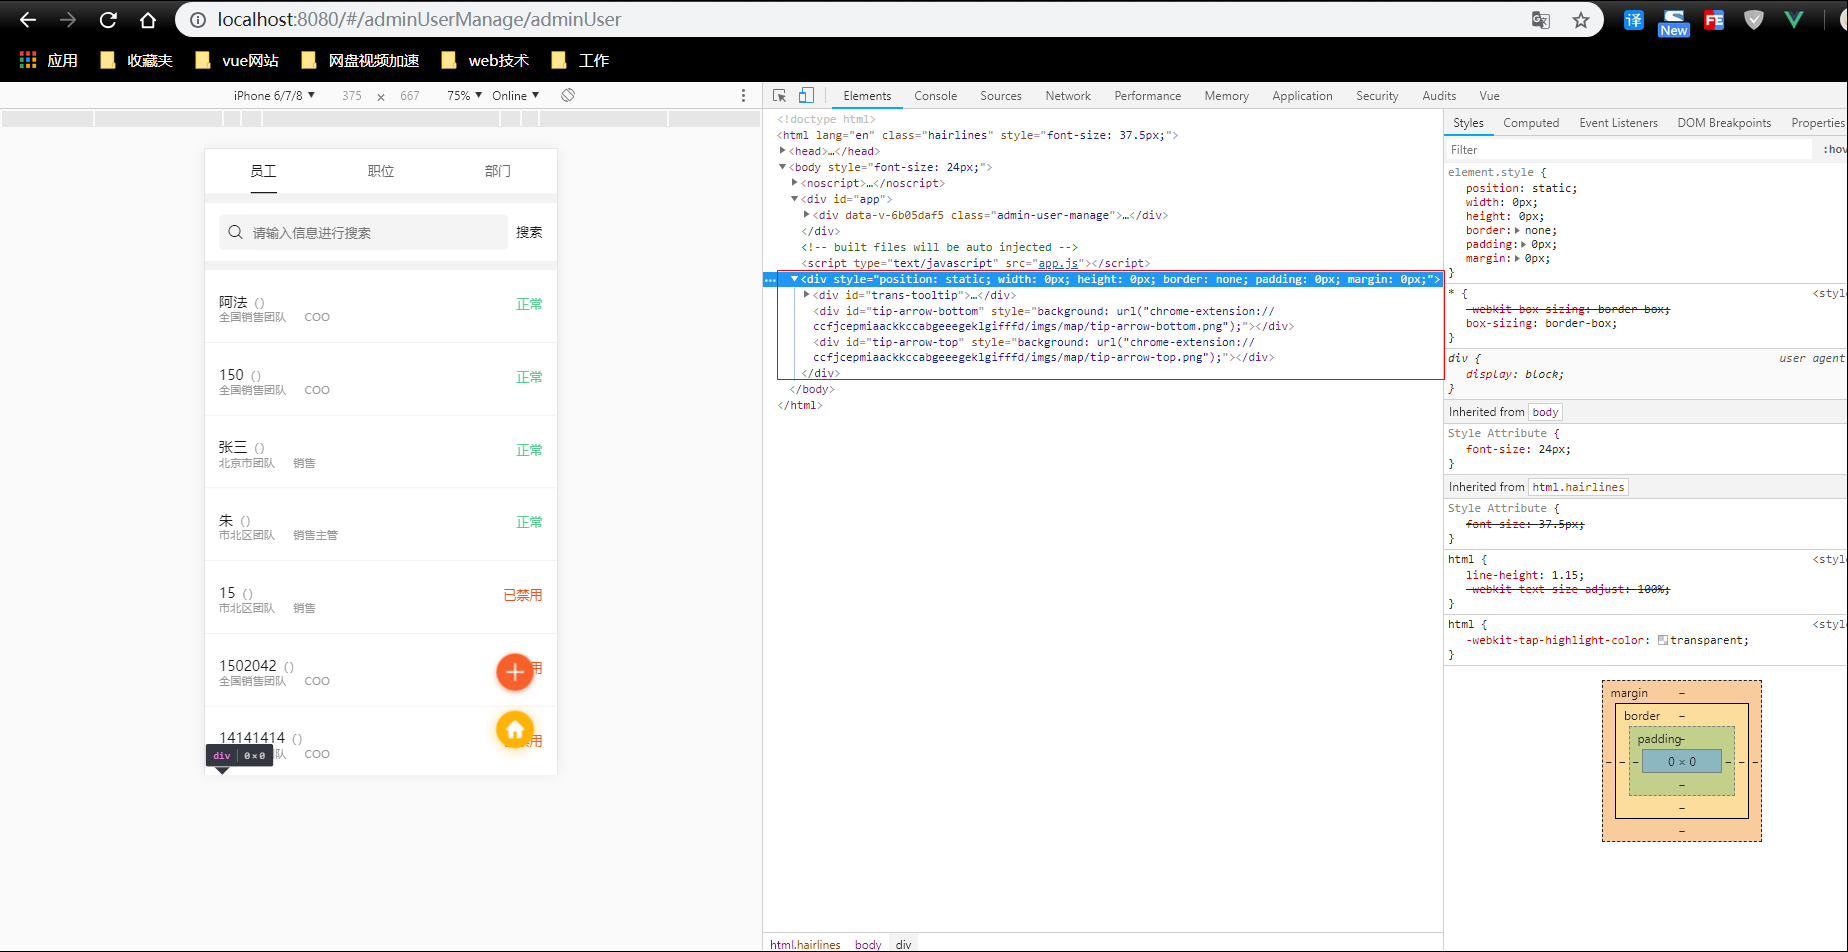Open the 75% zoom dropdown
The height and width of the screenshot is (952, 1848).
click(x=464, y=95)
